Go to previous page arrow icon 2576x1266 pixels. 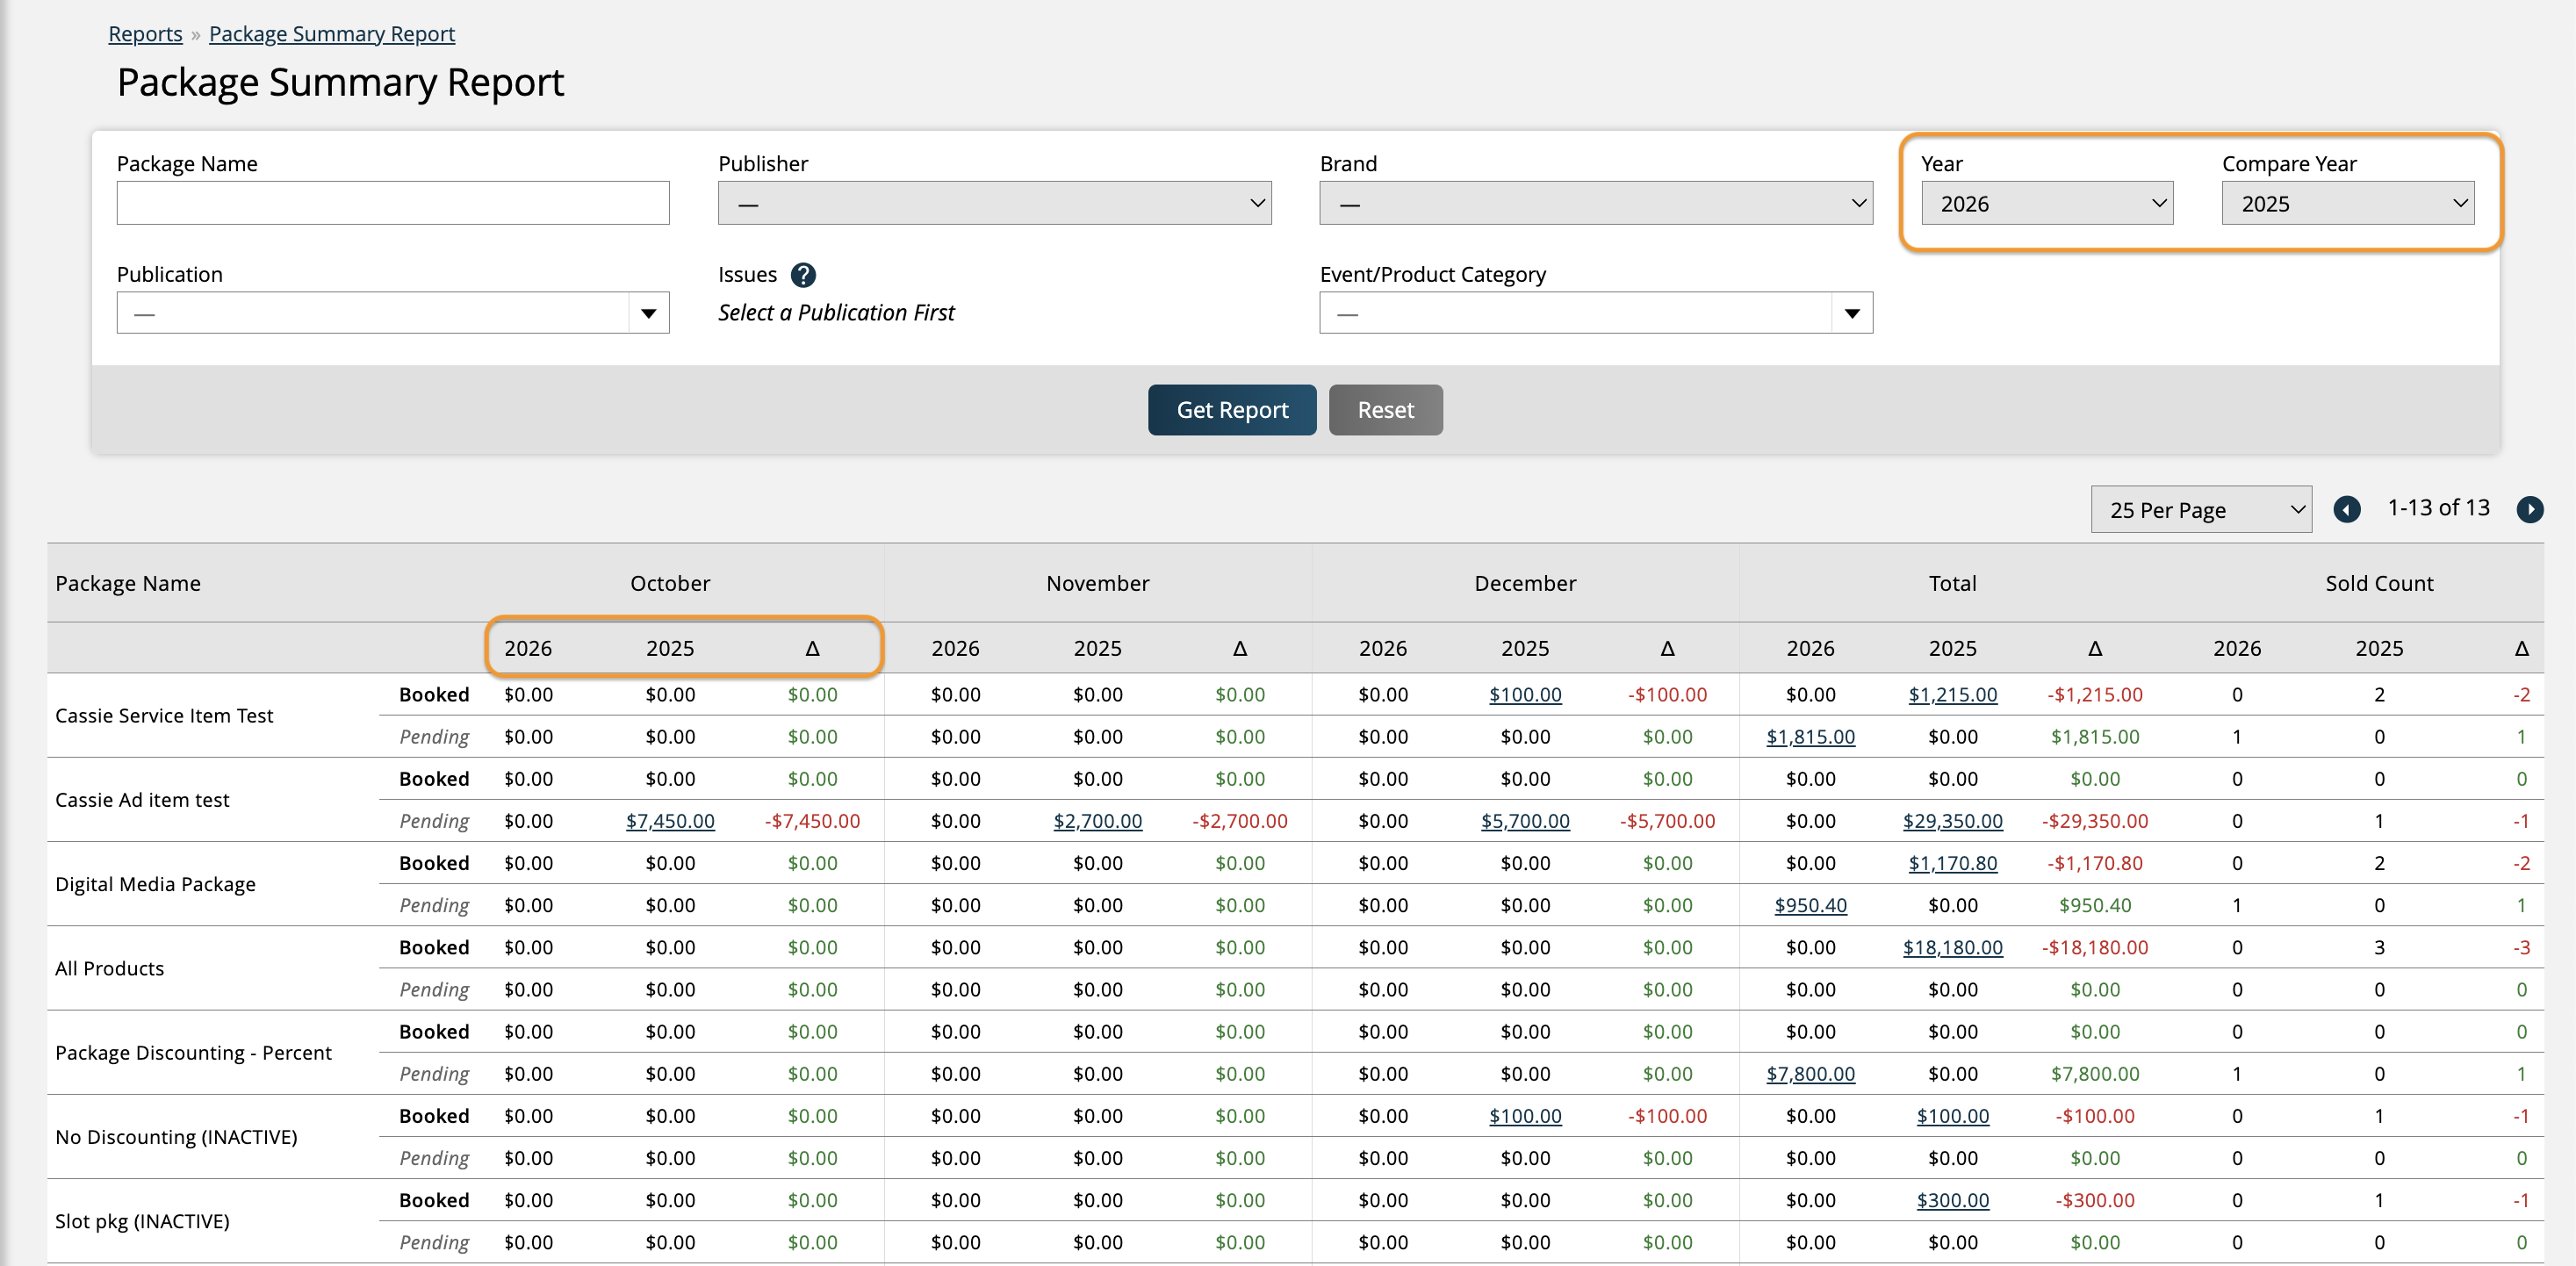coord(2347,510)
